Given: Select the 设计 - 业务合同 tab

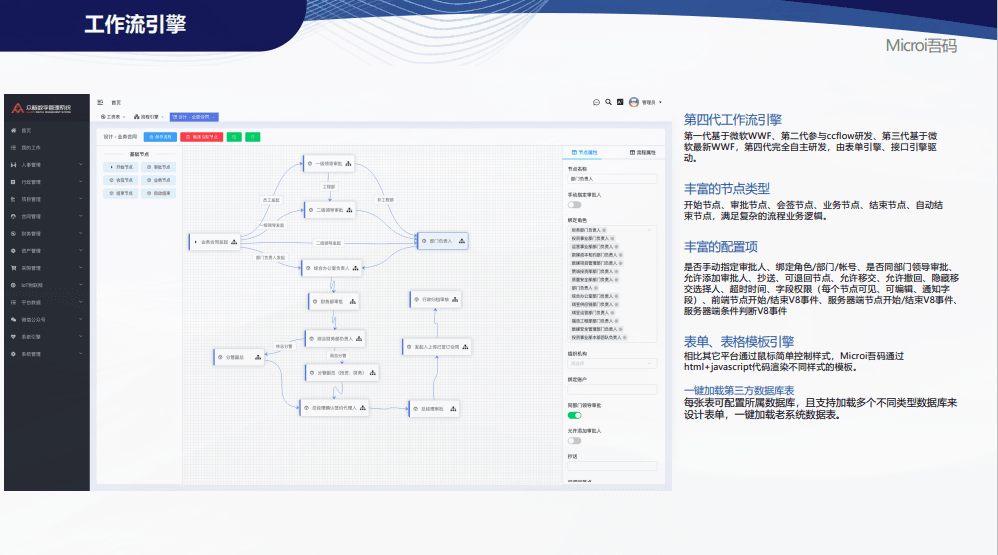Looking at the screenshot, I should (x=194, y=117).
